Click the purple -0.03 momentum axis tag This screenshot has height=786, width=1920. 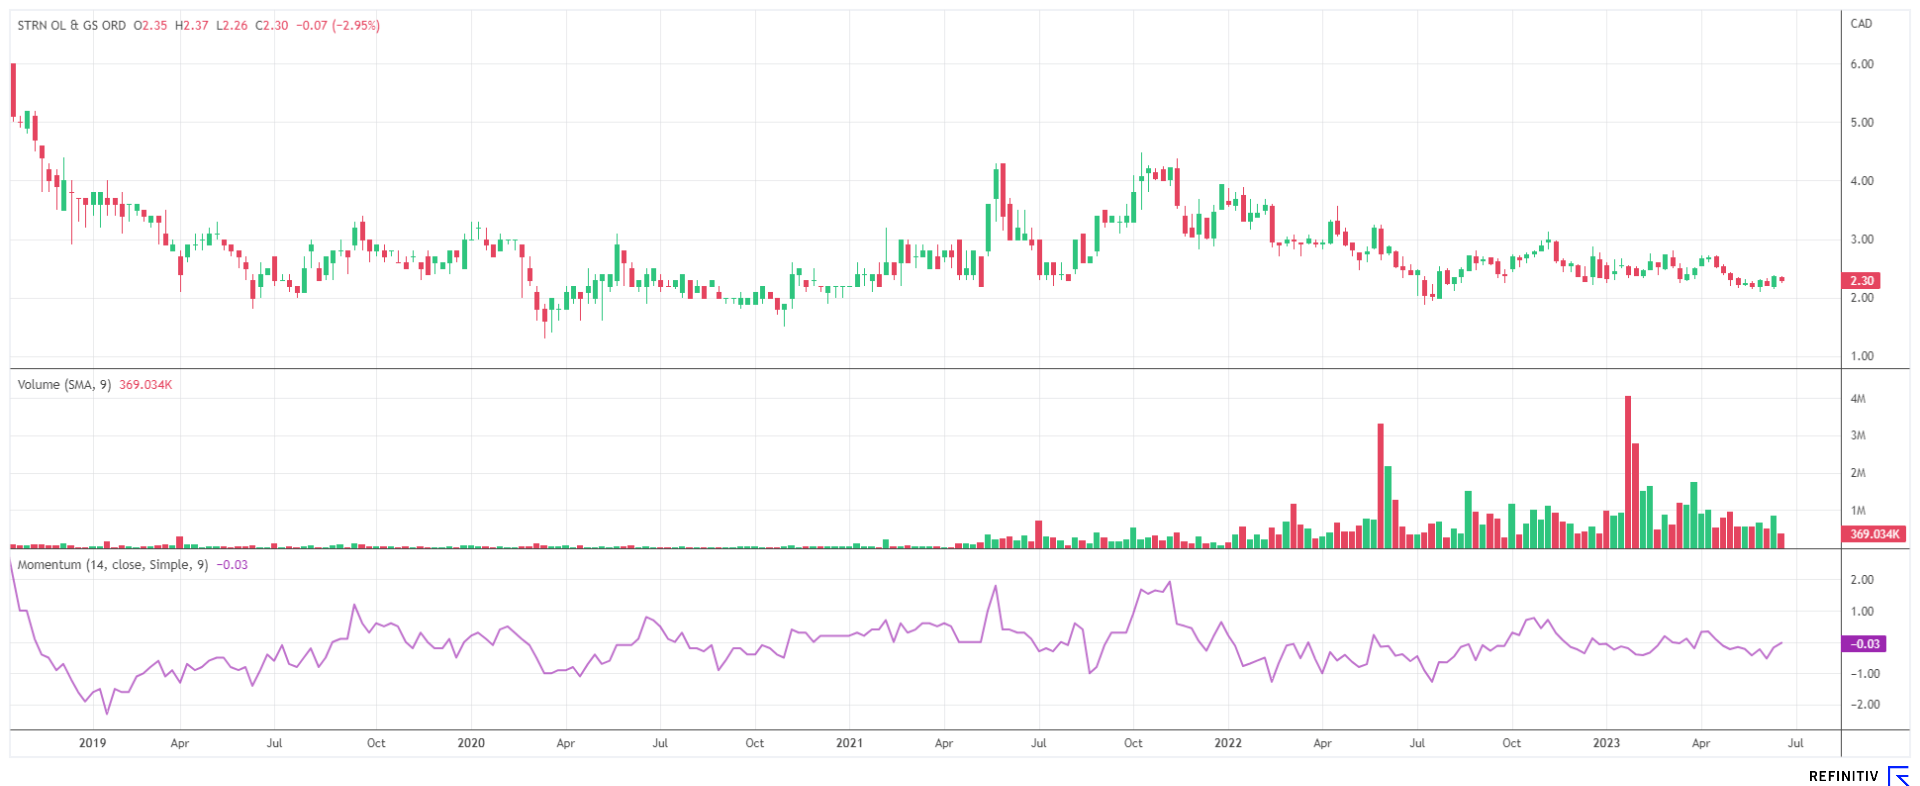tap(1863, 644)
